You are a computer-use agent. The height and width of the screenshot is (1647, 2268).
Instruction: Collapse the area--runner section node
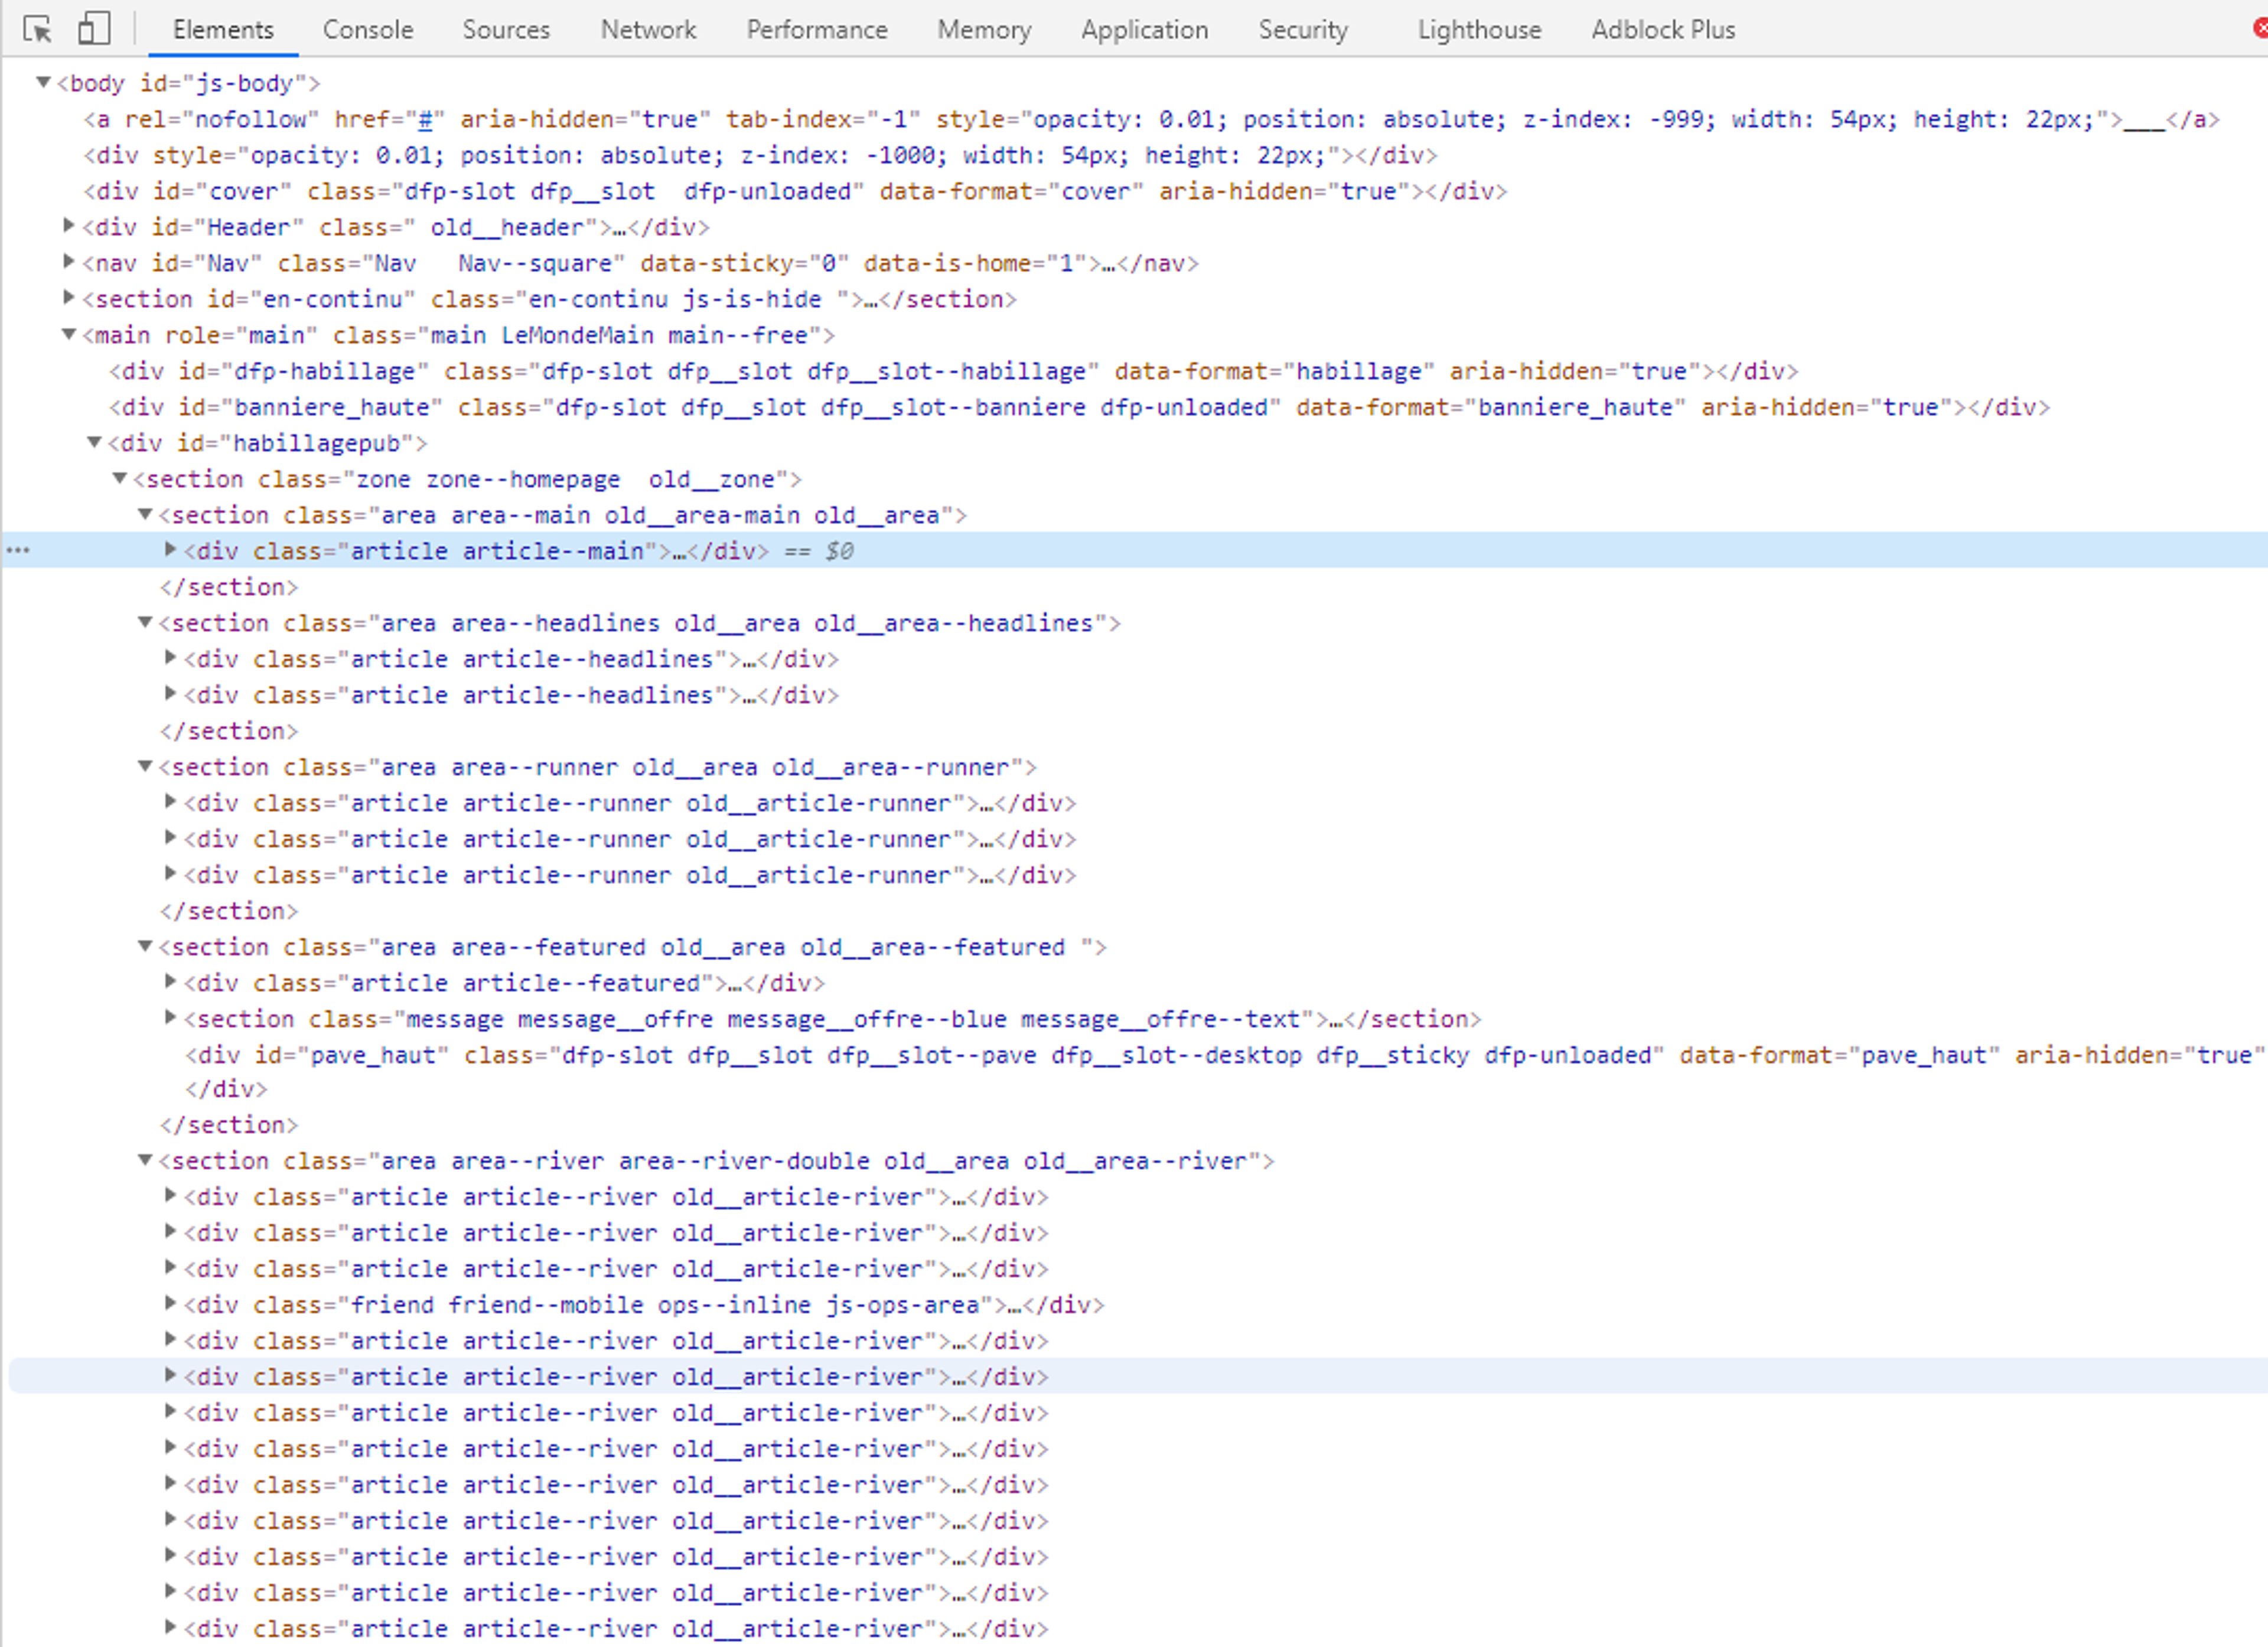(x=145, y=766)
